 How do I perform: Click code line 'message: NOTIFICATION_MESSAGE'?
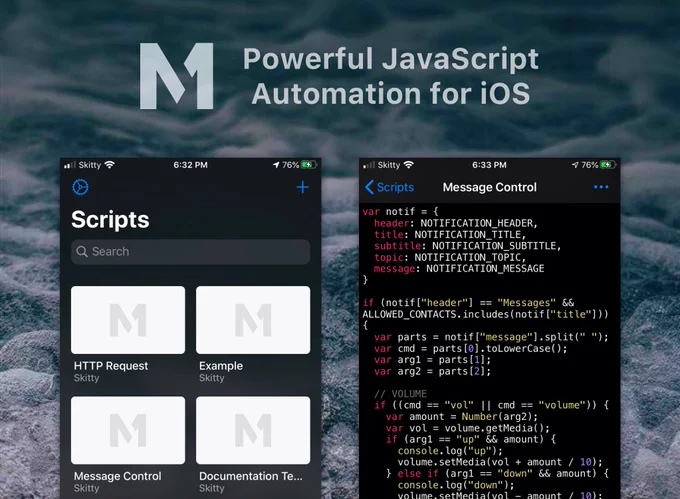click(459, 269)
